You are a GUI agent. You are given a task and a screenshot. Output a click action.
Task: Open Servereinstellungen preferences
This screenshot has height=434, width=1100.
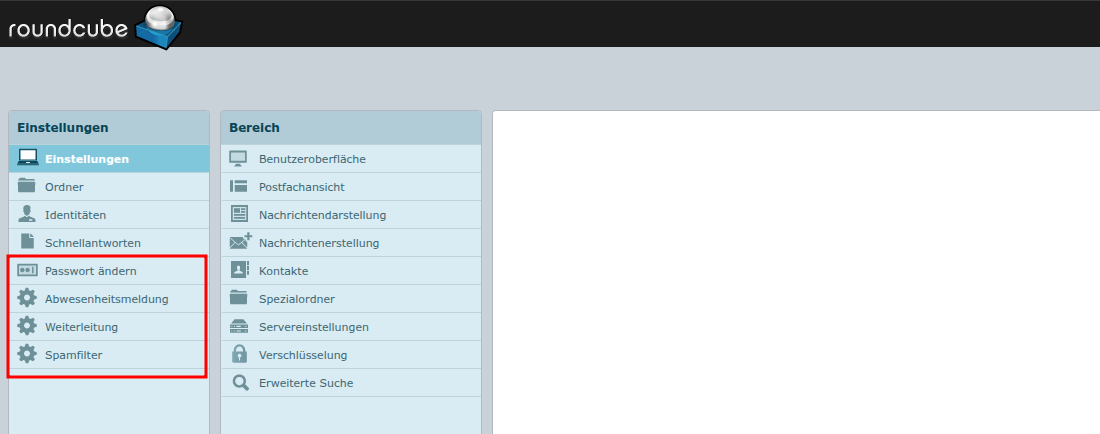313,327
